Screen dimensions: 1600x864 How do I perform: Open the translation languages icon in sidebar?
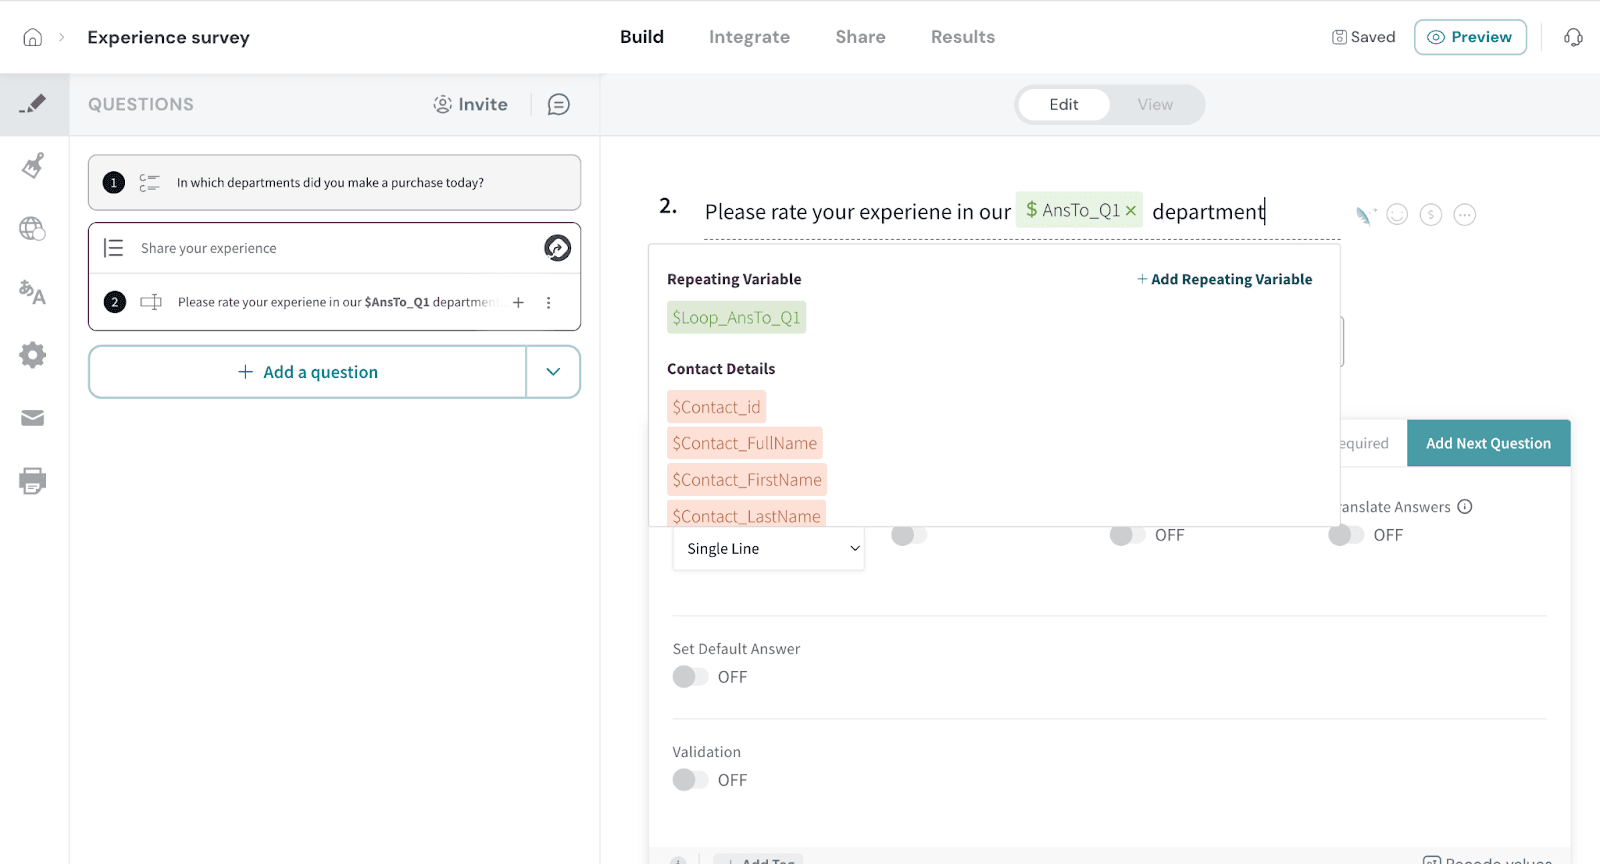click(33, 292)
